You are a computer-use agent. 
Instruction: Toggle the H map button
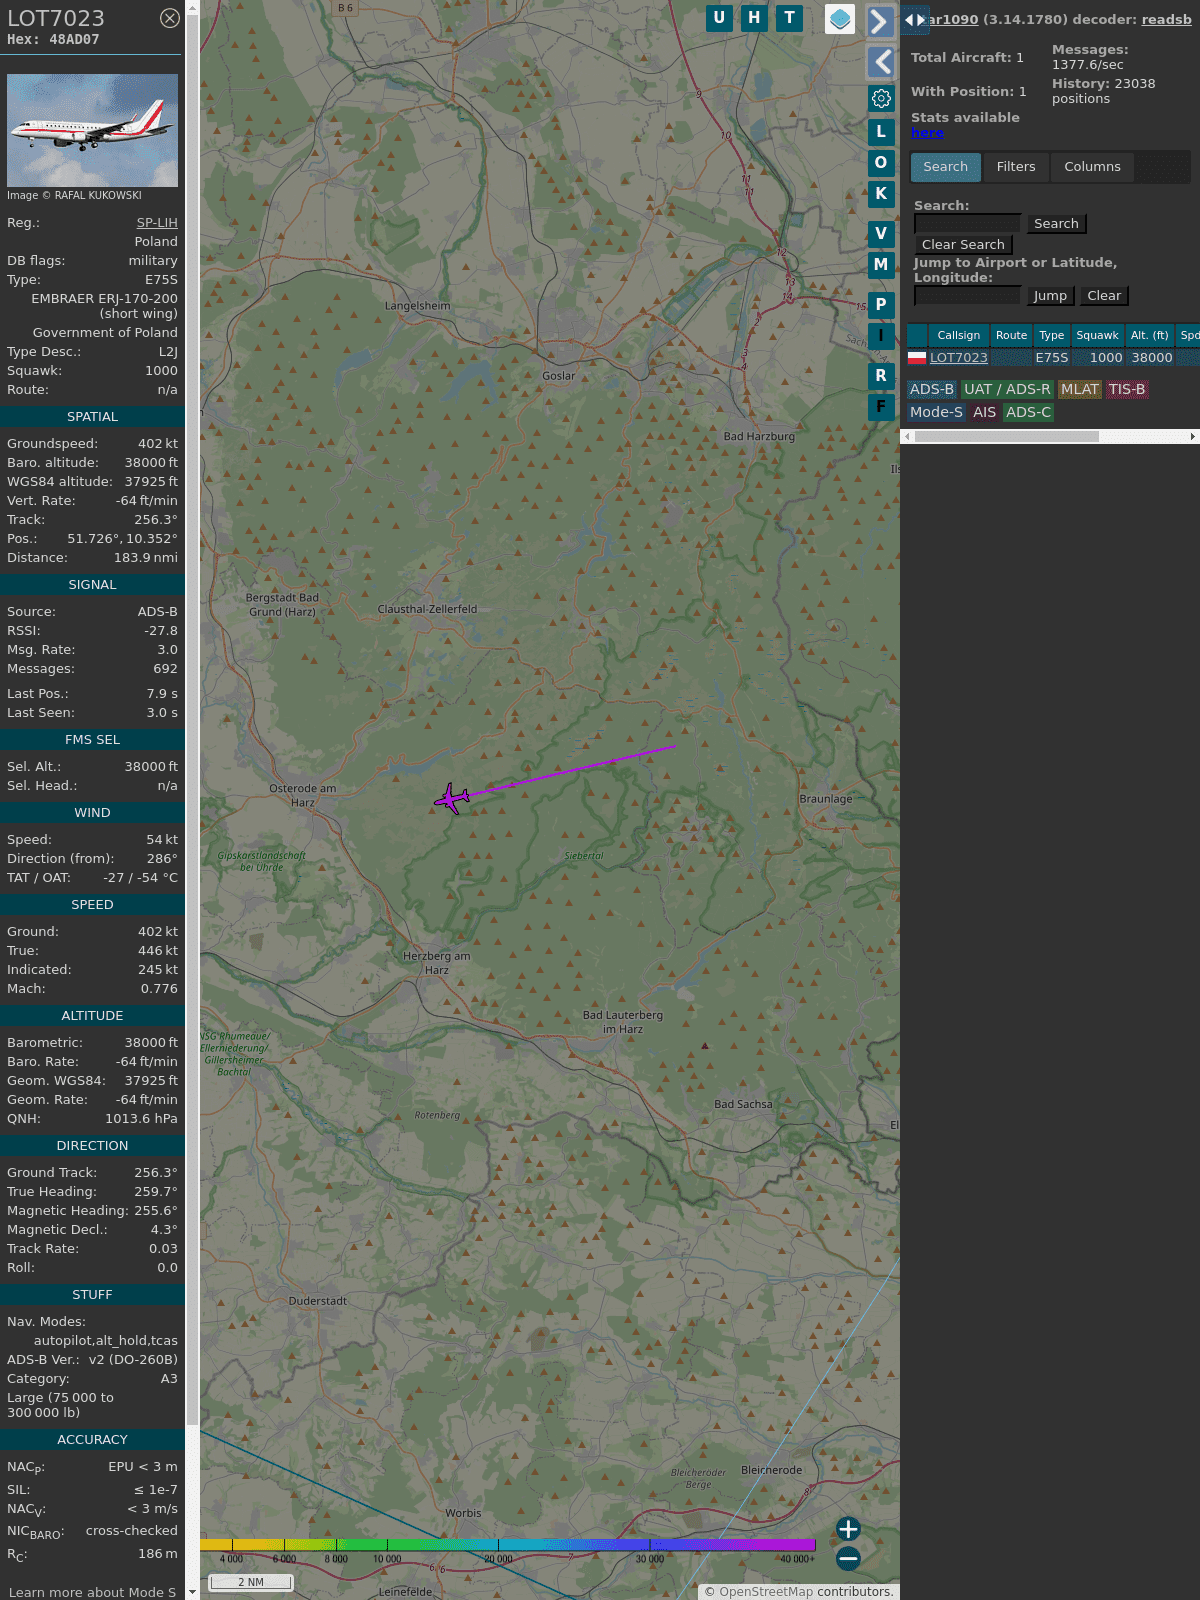(x=754, y=18)
